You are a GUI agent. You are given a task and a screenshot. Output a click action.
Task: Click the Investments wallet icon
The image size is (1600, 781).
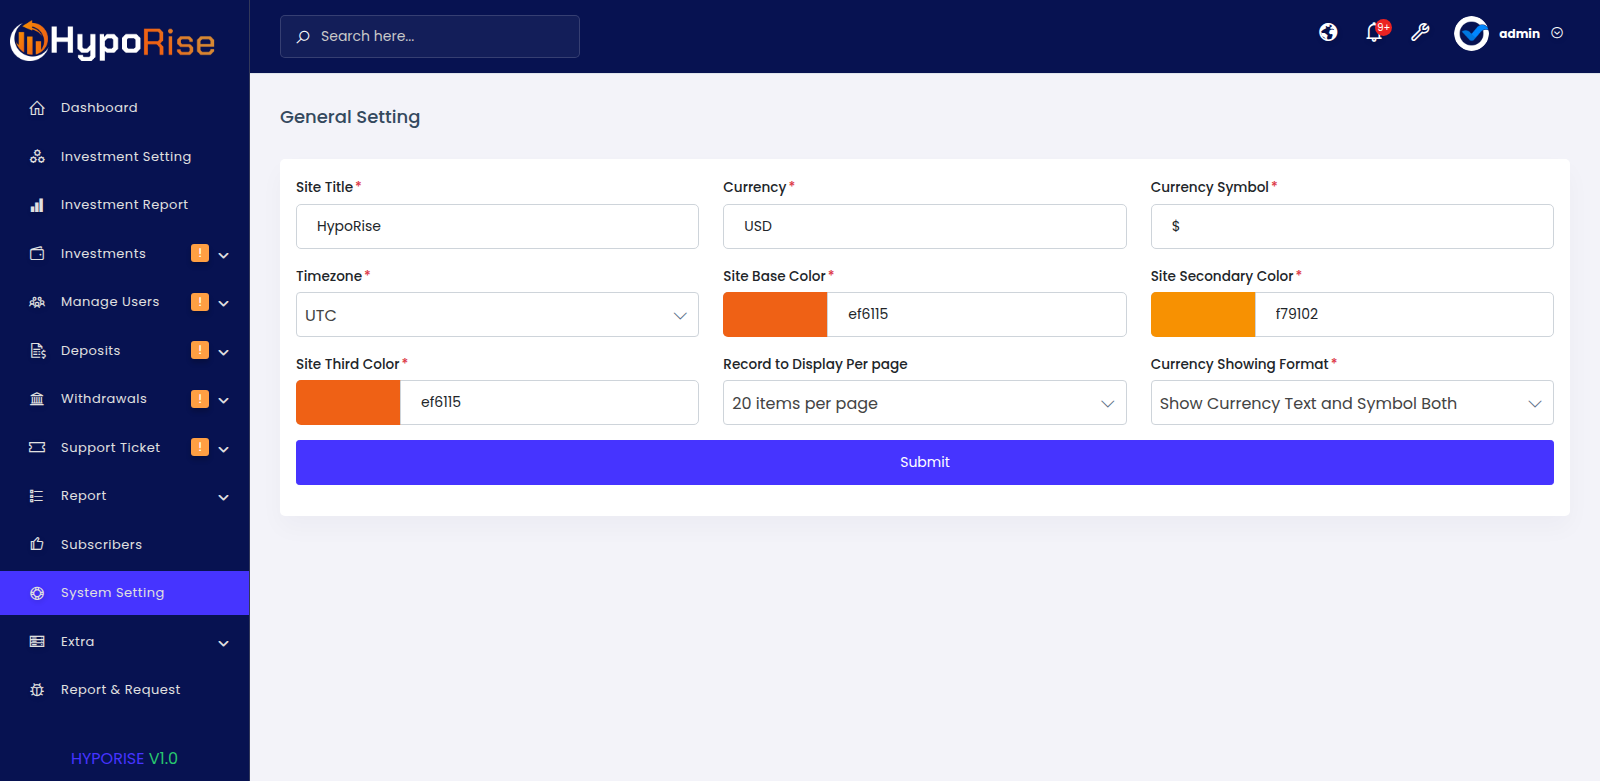click(37, 254)
